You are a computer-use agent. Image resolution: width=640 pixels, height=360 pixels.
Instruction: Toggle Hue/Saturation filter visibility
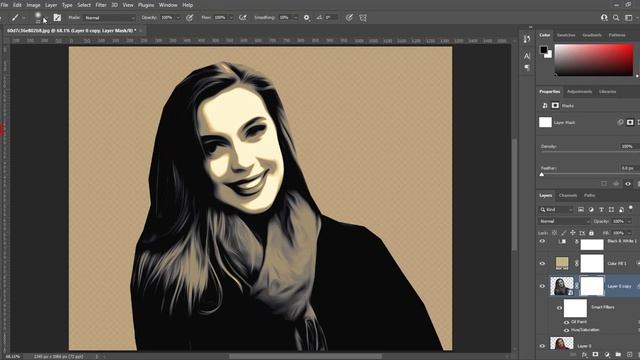tap(567, 330)
